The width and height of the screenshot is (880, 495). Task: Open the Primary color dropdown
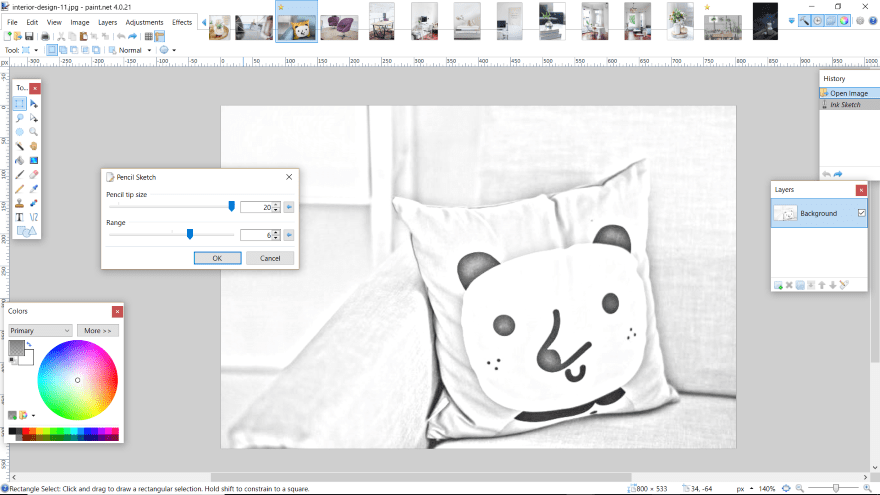click(40, 330)
